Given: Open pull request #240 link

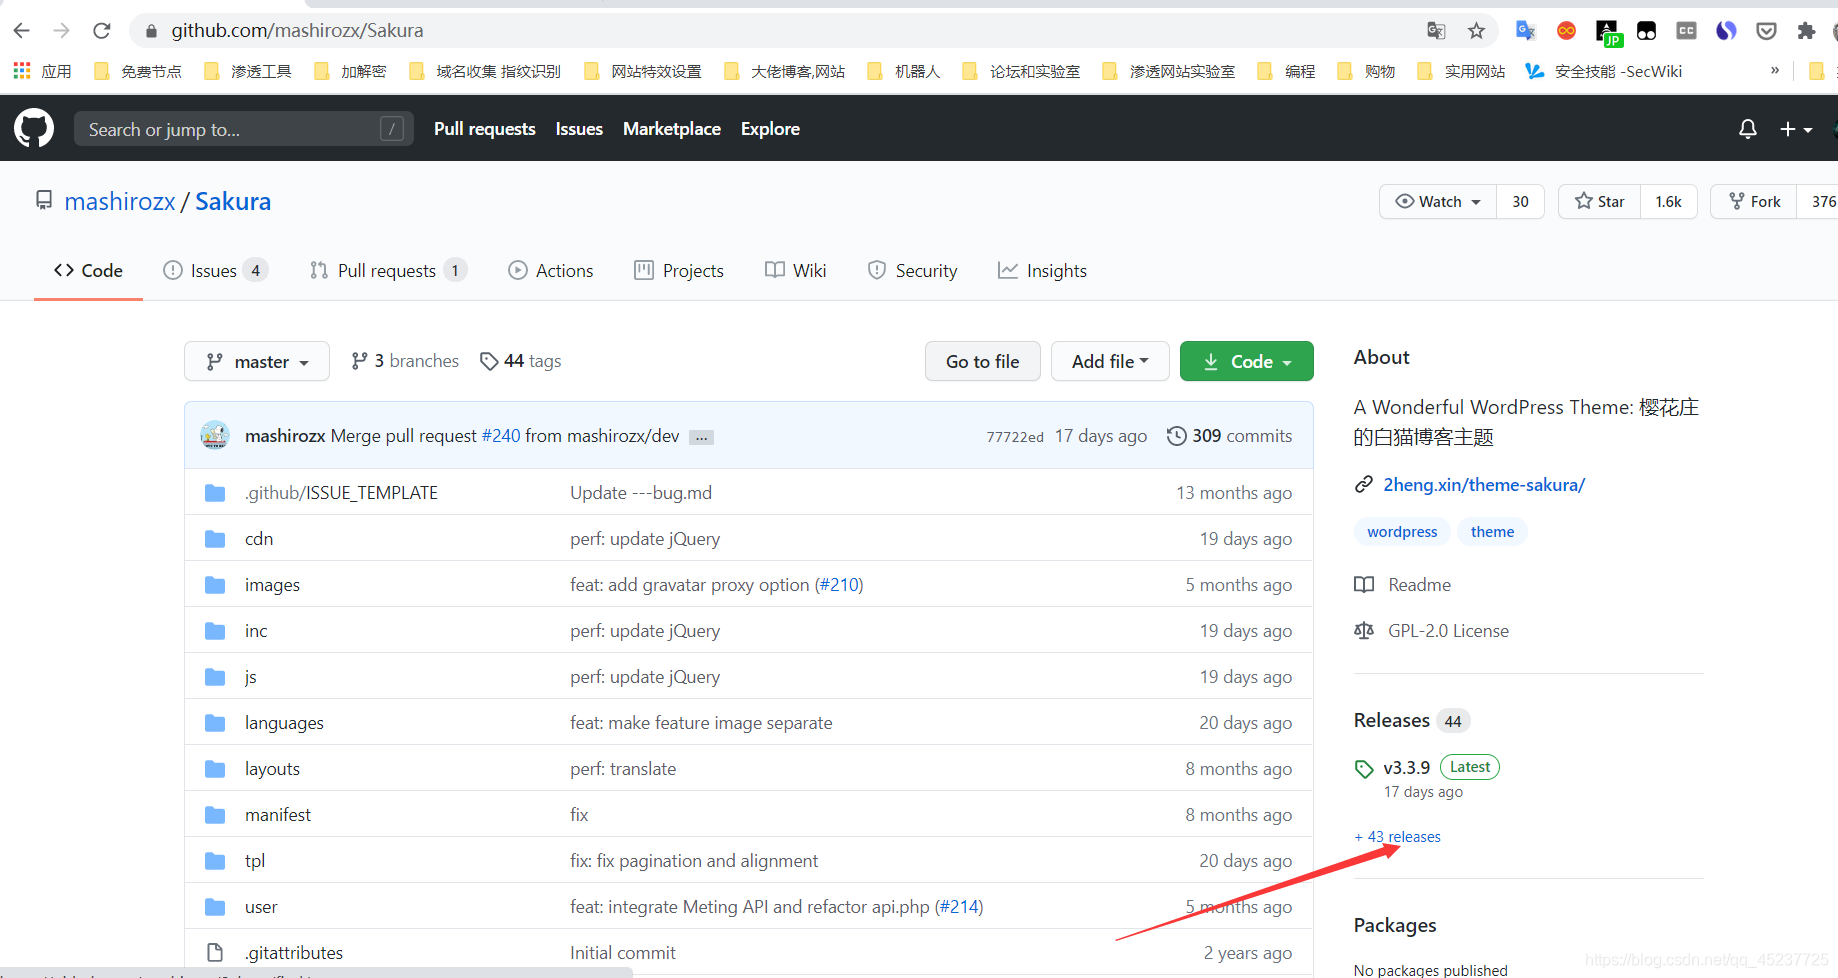Looking at the screenshot, I should 501,435.
